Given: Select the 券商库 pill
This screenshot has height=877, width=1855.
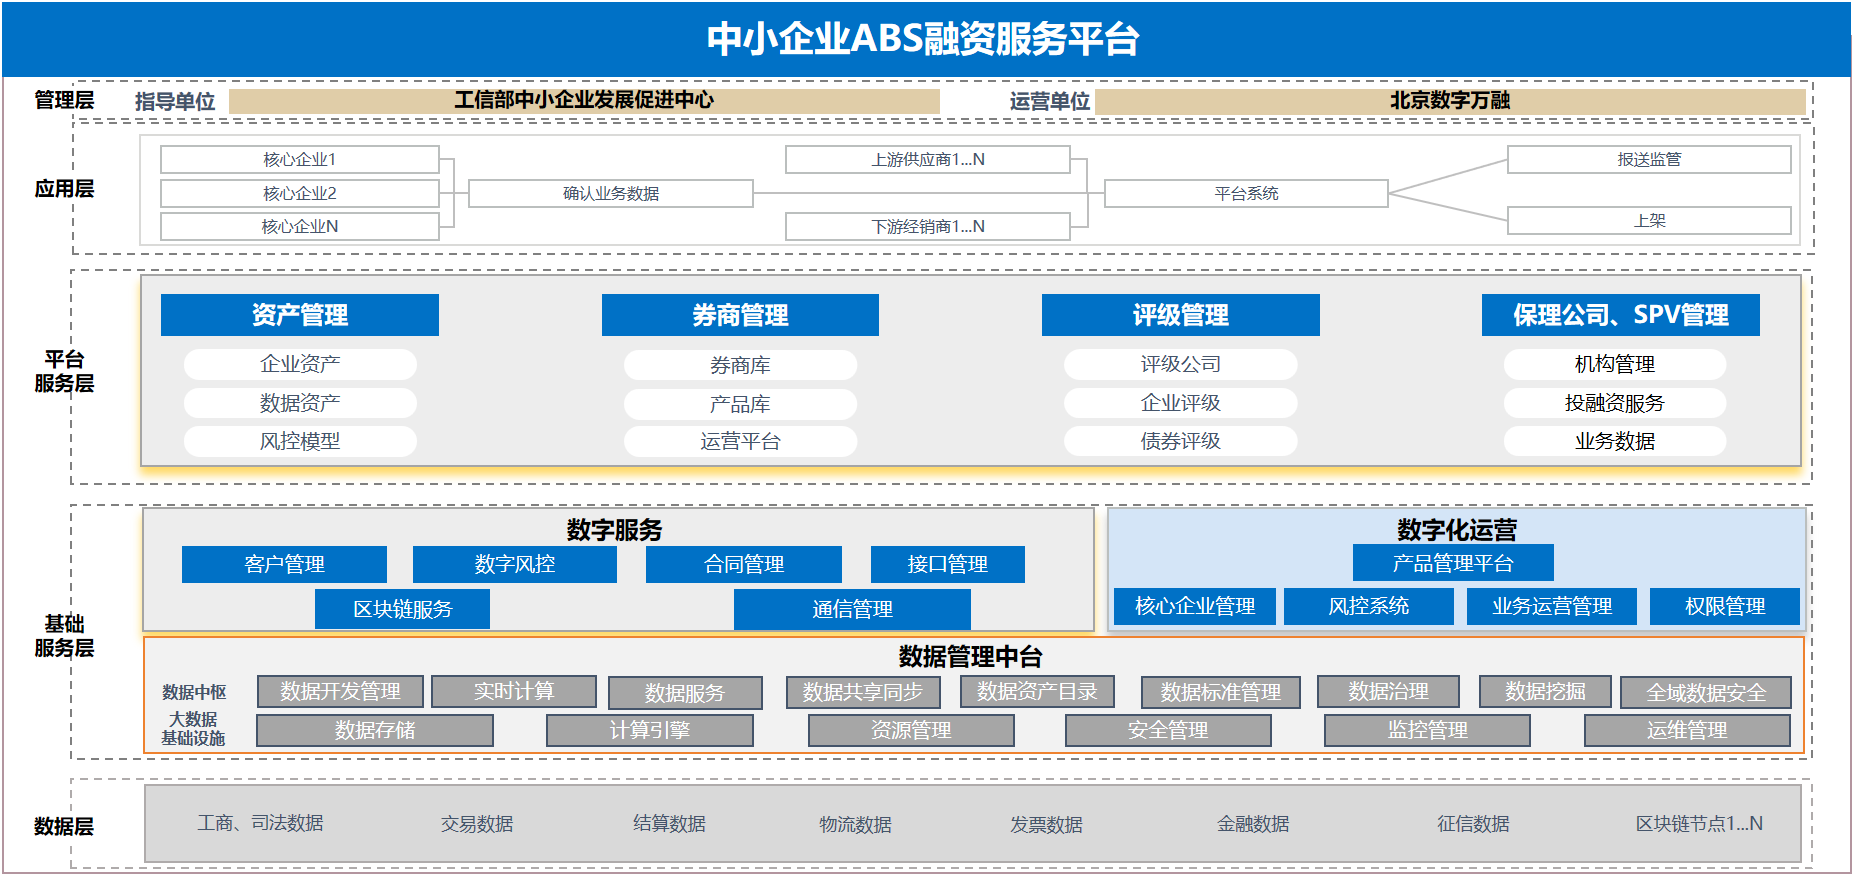Looking at the screenshot, I should click(740, 365).
